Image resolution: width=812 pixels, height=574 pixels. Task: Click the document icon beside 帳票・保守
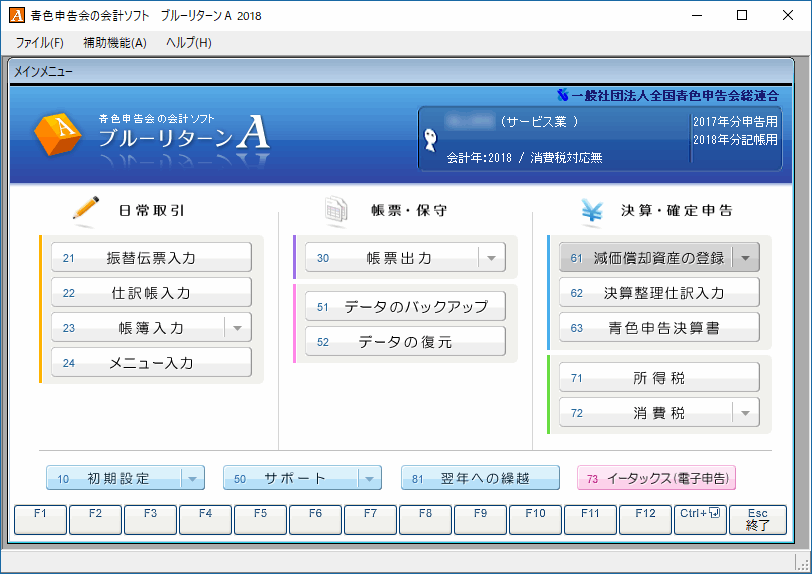(335, 210)
